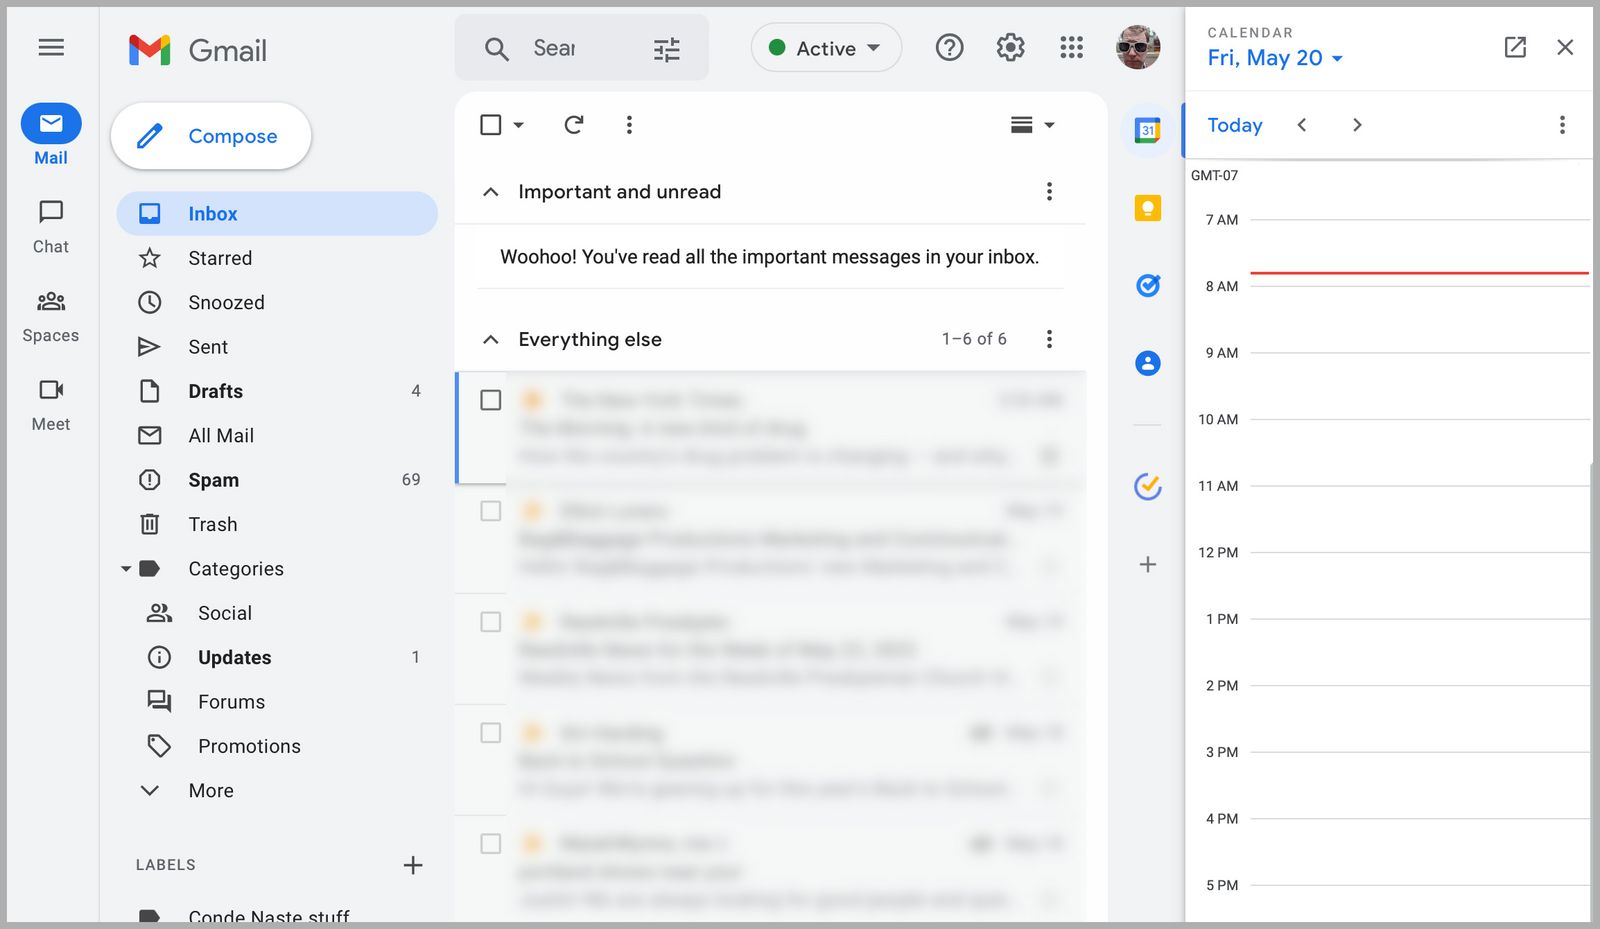This screenshot has width=1600, height=929.
Task: Open the Drafts folder
Action: pyautogui.click(x=277, y=391)
